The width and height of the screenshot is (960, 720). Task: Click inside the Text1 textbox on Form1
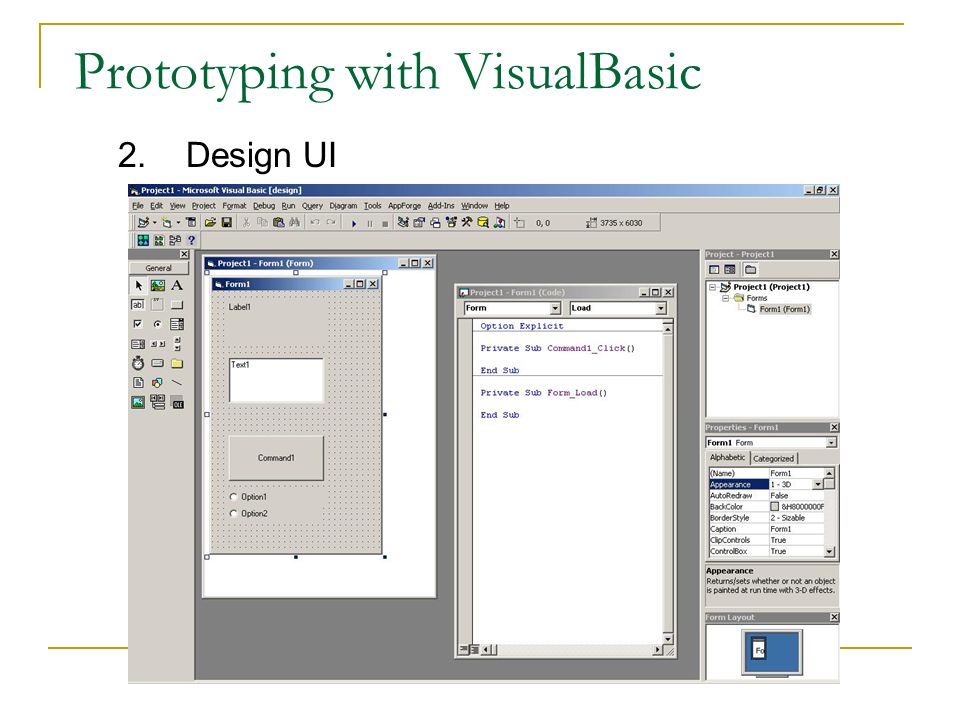[x=276, y=380]
